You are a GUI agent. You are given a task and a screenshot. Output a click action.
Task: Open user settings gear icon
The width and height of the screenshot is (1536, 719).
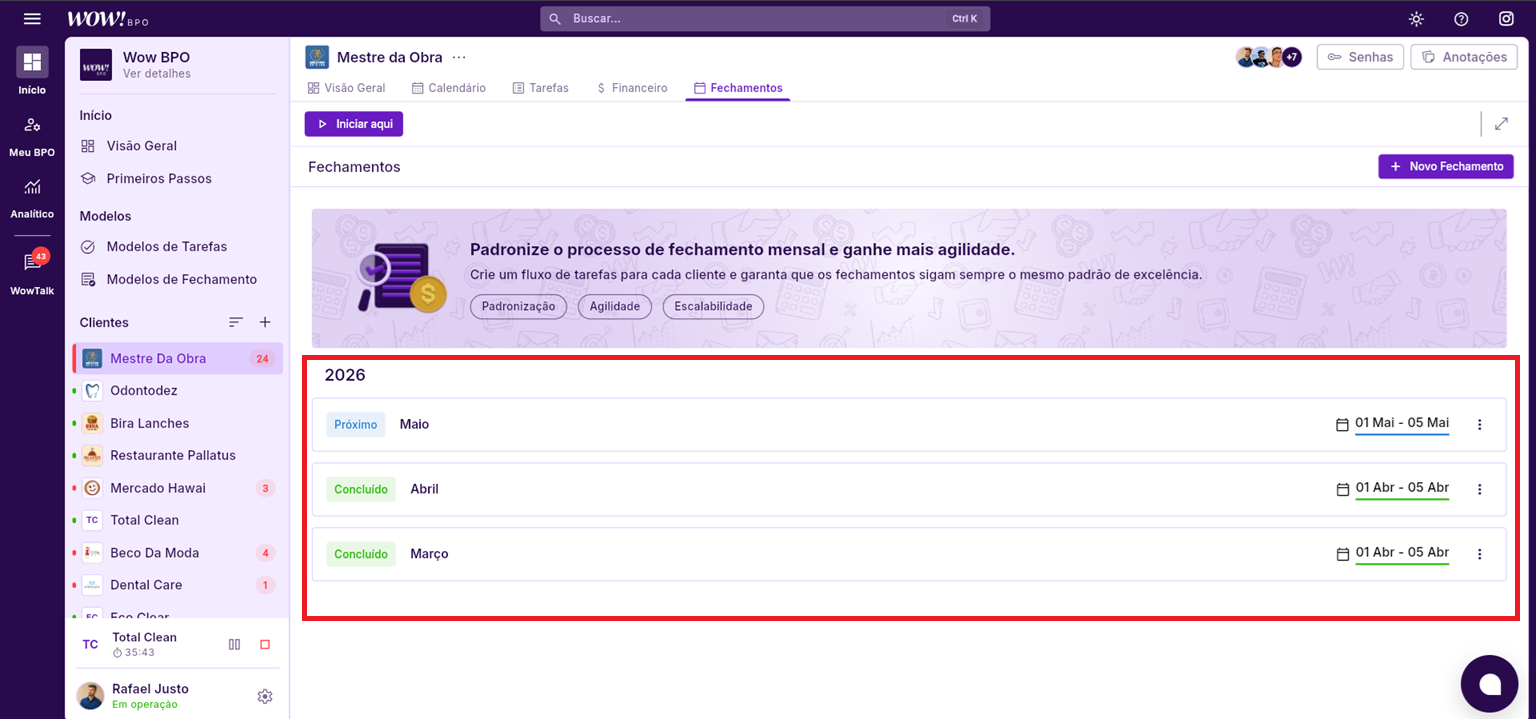click(x=265, y=696)
